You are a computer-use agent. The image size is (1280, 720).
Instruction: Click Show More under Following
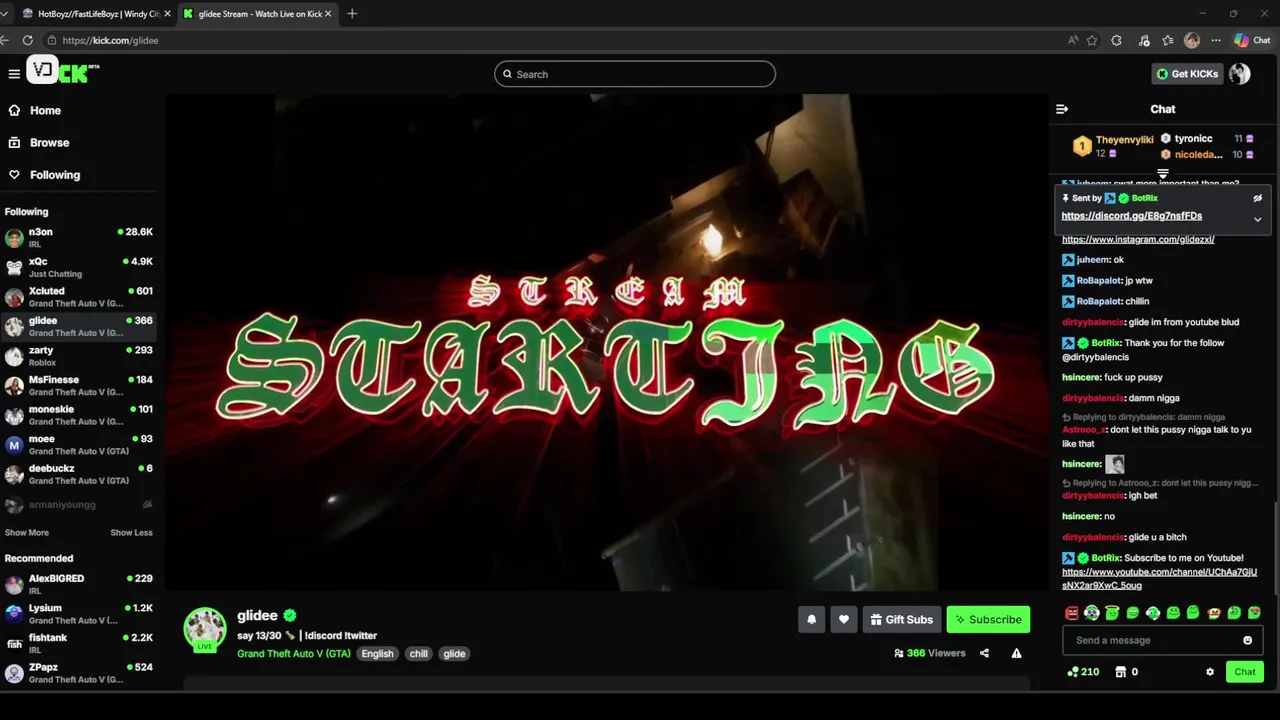[x=27, y=533]
